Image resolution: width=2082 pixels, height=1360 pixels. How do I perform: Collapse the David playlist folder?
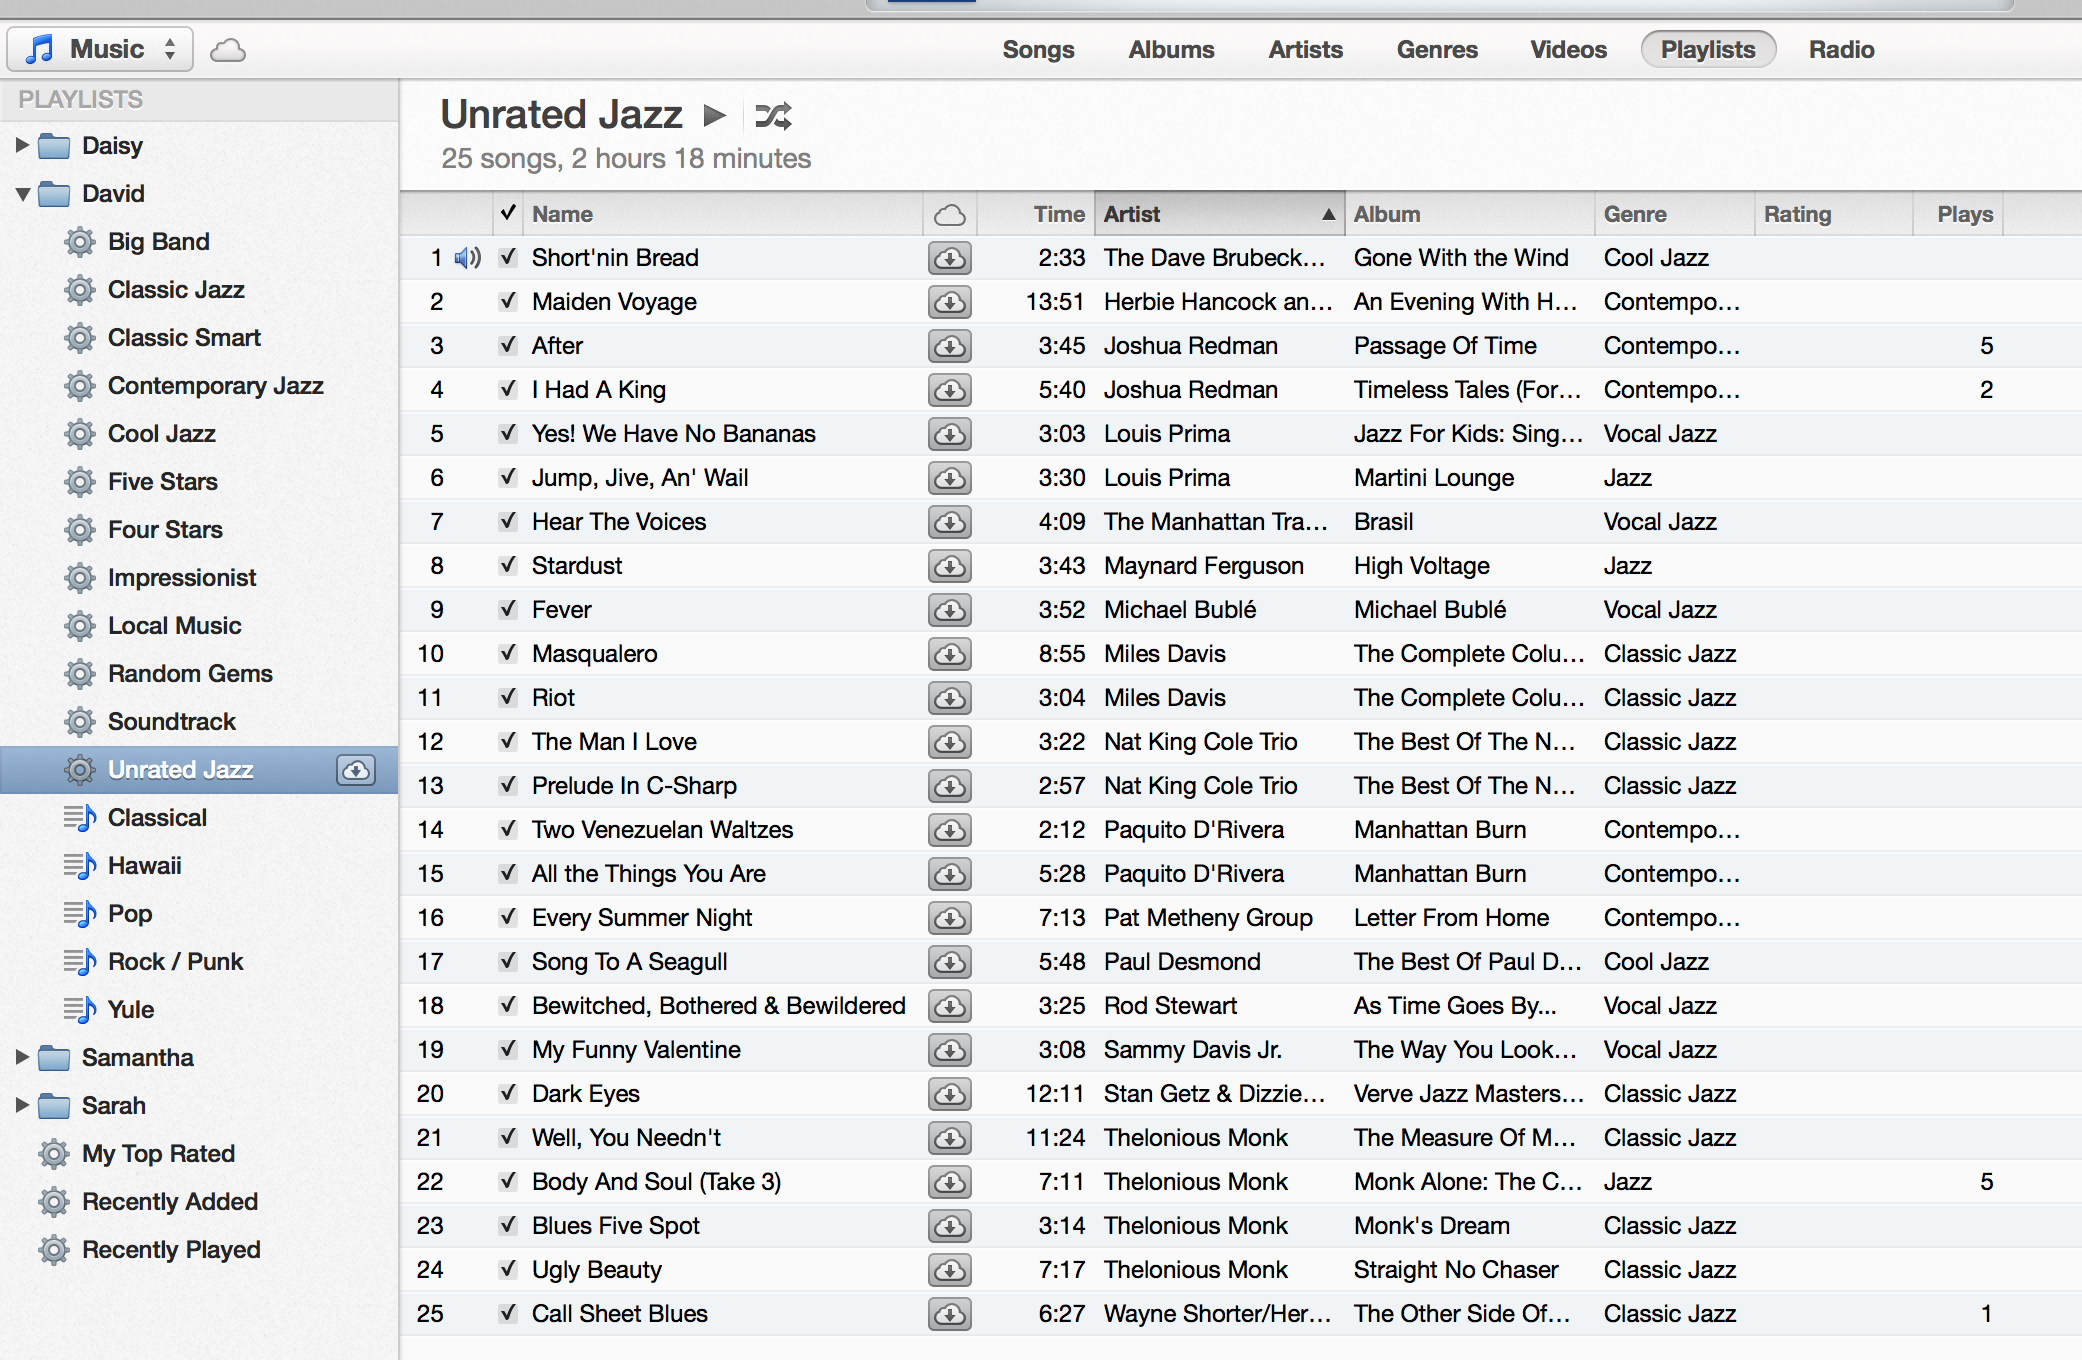point(22,194)
